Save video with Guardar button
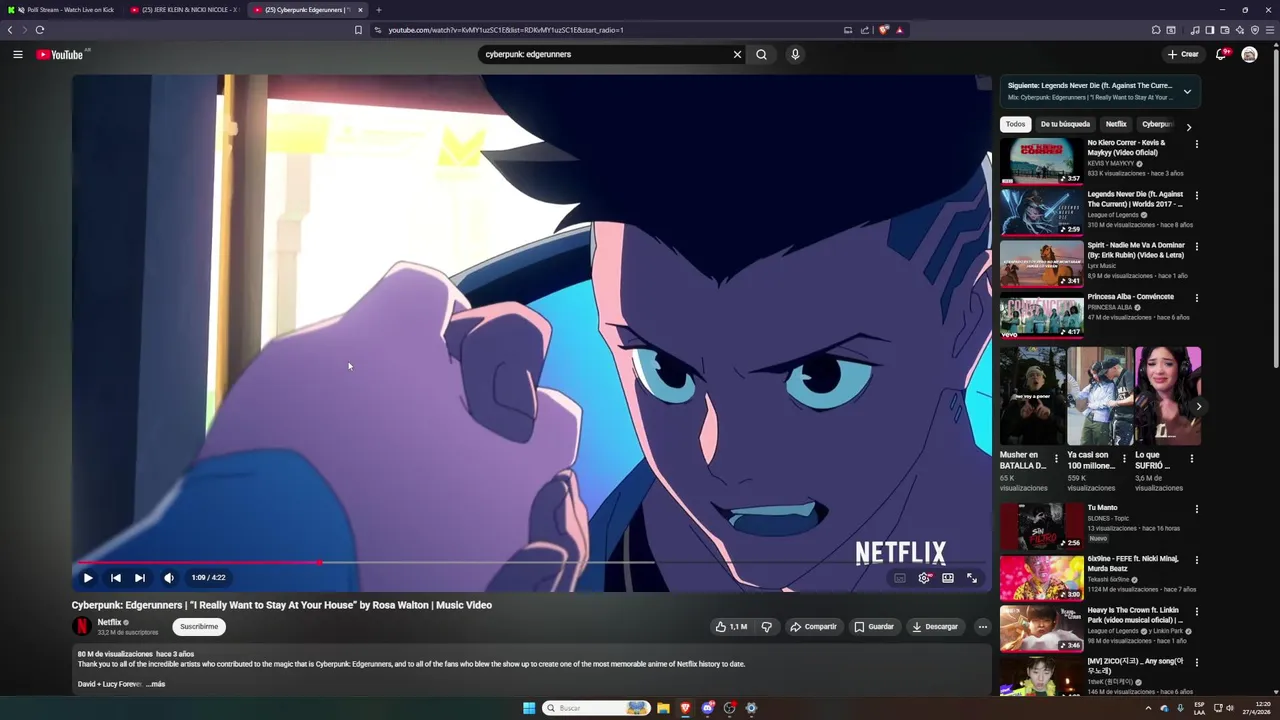This screenshot has height=720, width=1280. tap(874, 627)
